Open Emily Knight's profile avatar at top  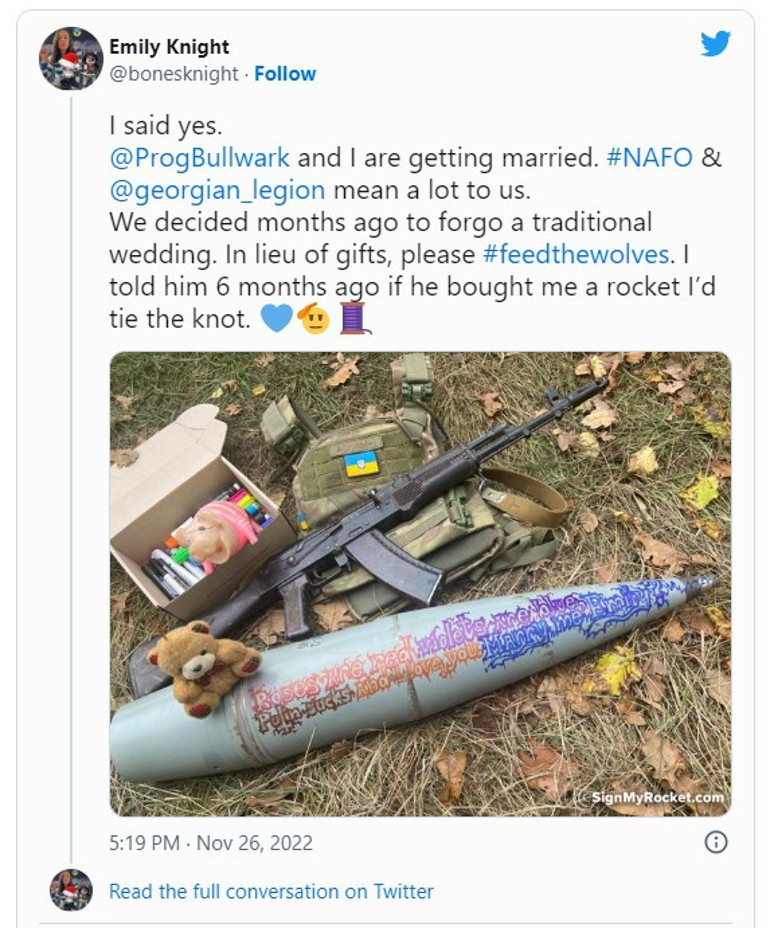point(70,59)
